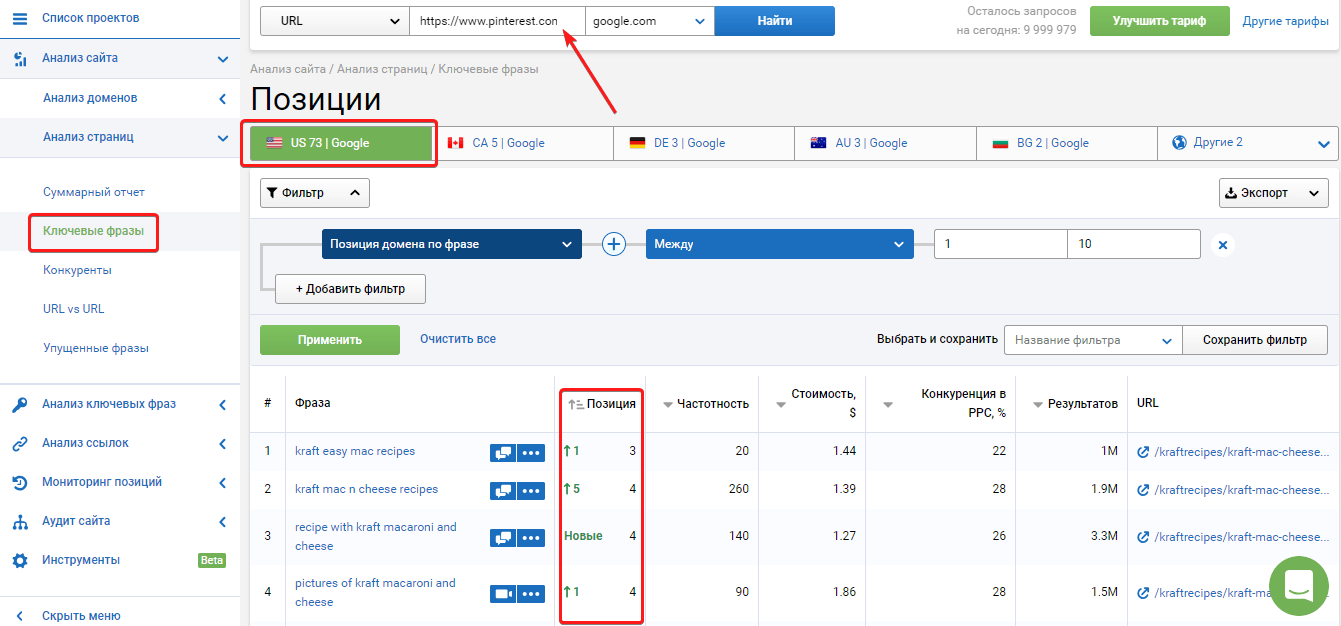This screenshot has width=1341, height=626.
Task: Open Упущенные фразы in sidebar
Action: [96, 348]
